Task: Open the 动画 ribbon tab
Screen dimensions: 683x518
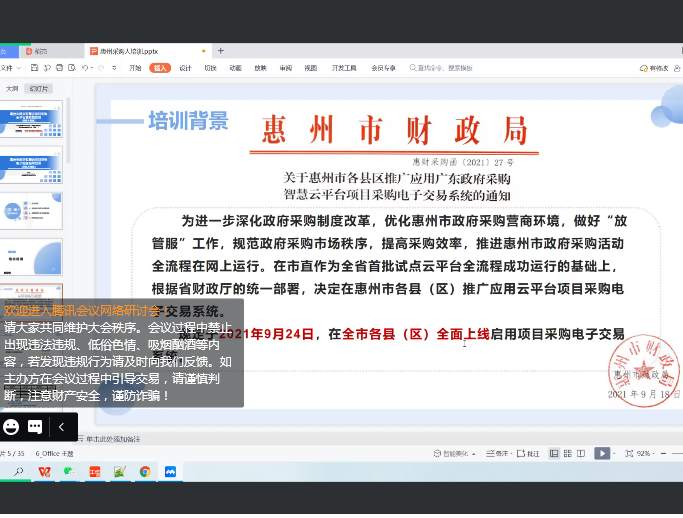Action: pos(235,68)
